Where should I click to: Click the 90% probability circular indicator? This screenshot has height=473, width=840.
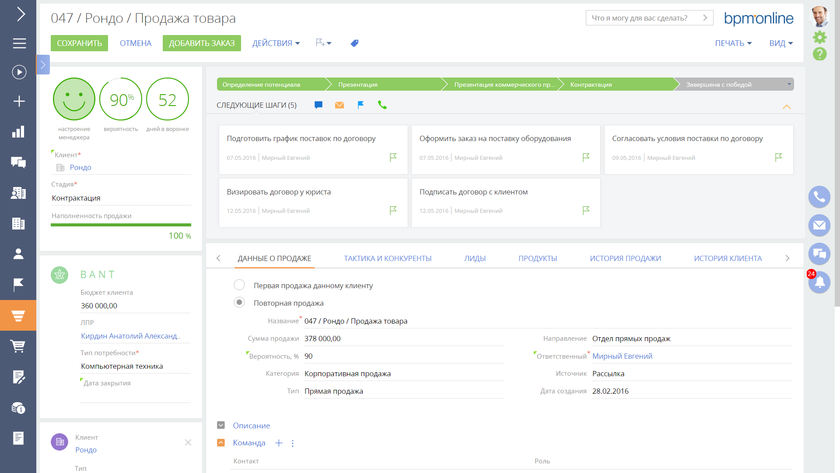click(x=121, y=99)
